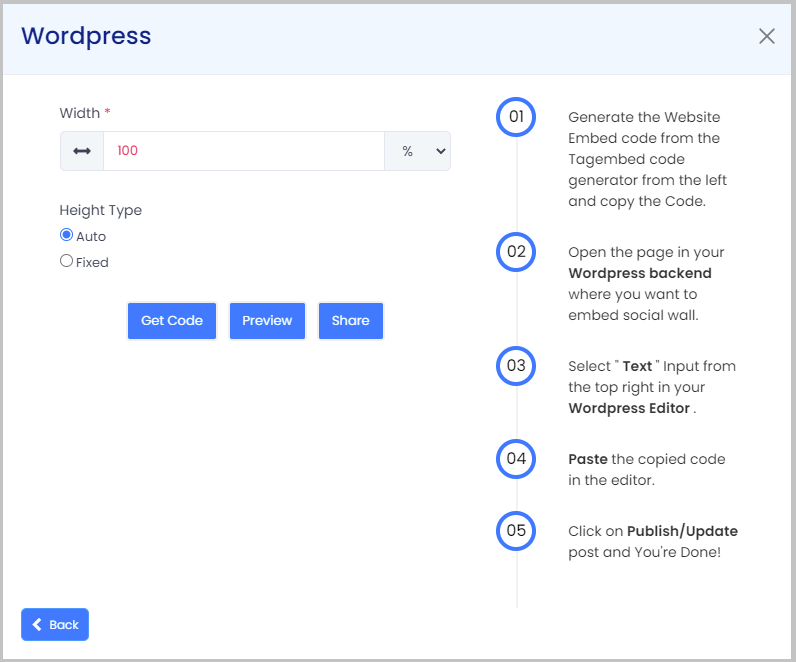Click the step 01 circle
The width and height of the screenshot is (796, 662).
[516, 117]
